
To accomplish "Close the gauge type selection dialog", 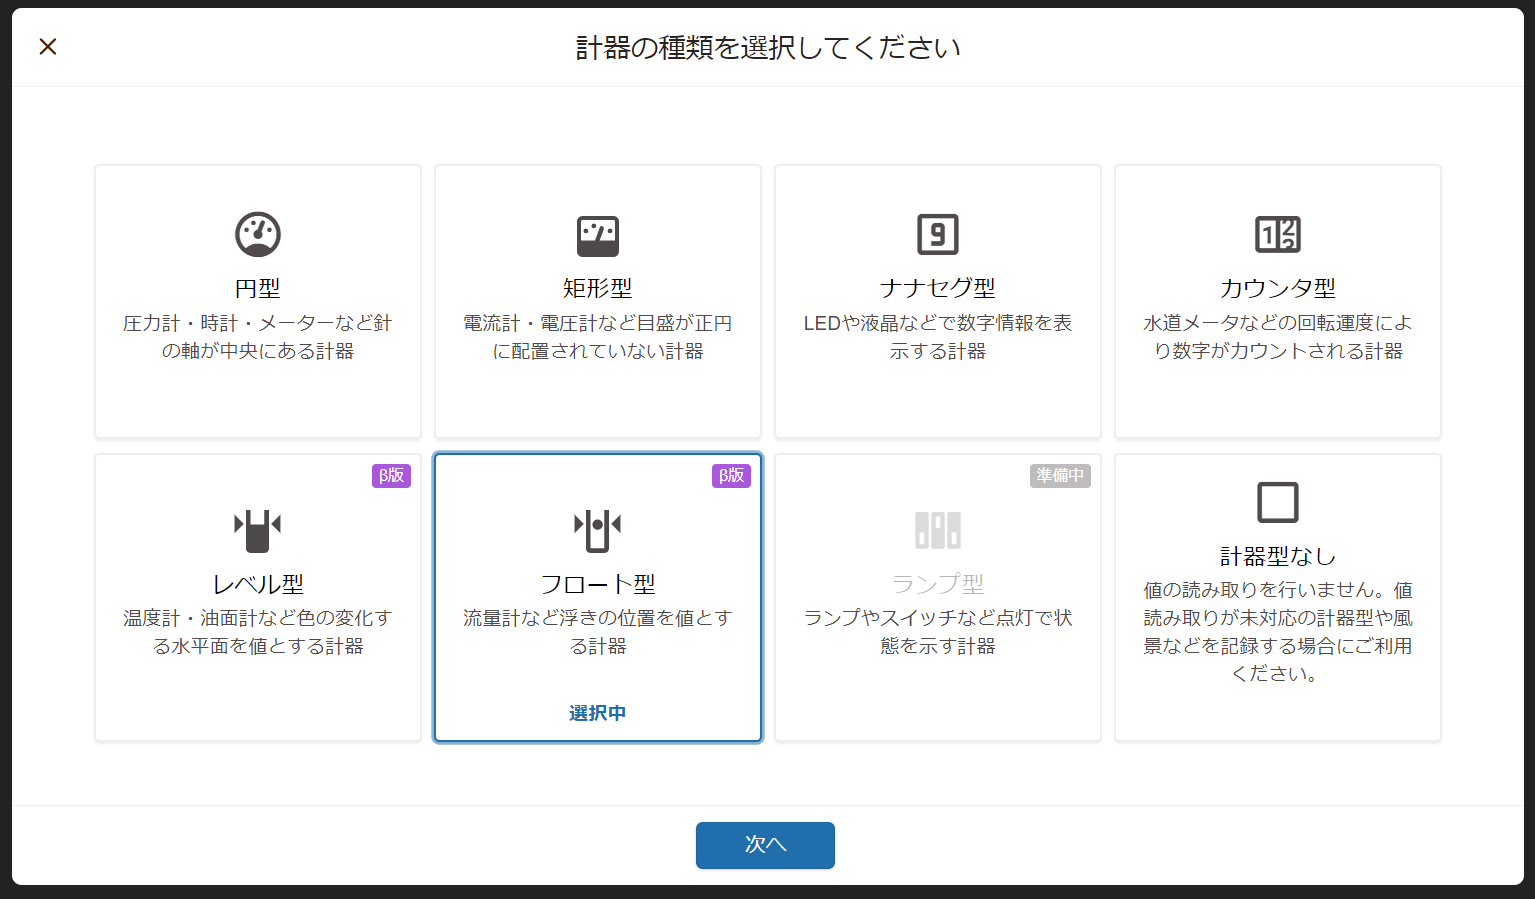I will pyautogui.click(x=48, y=46).
